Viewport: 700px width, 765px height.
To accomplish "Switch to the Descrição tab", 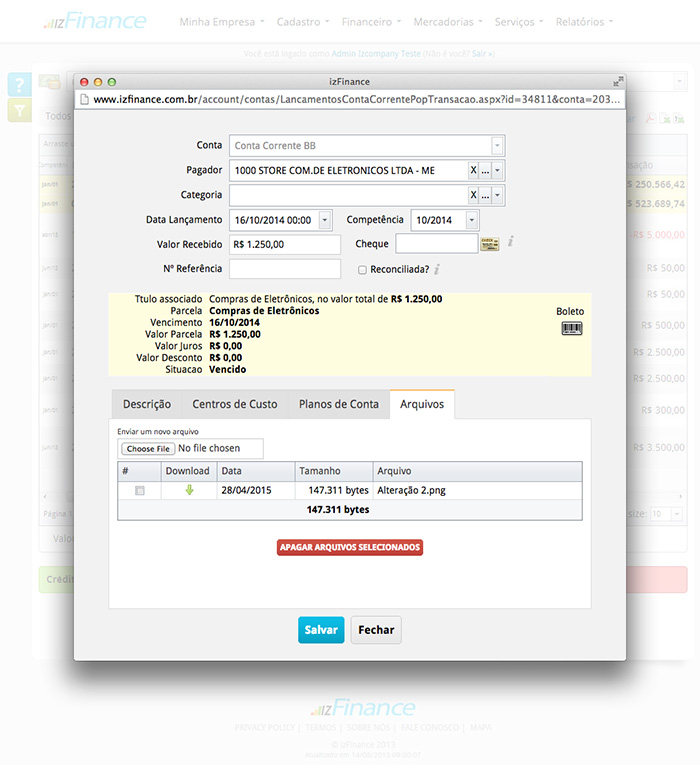I will point(146,404).
